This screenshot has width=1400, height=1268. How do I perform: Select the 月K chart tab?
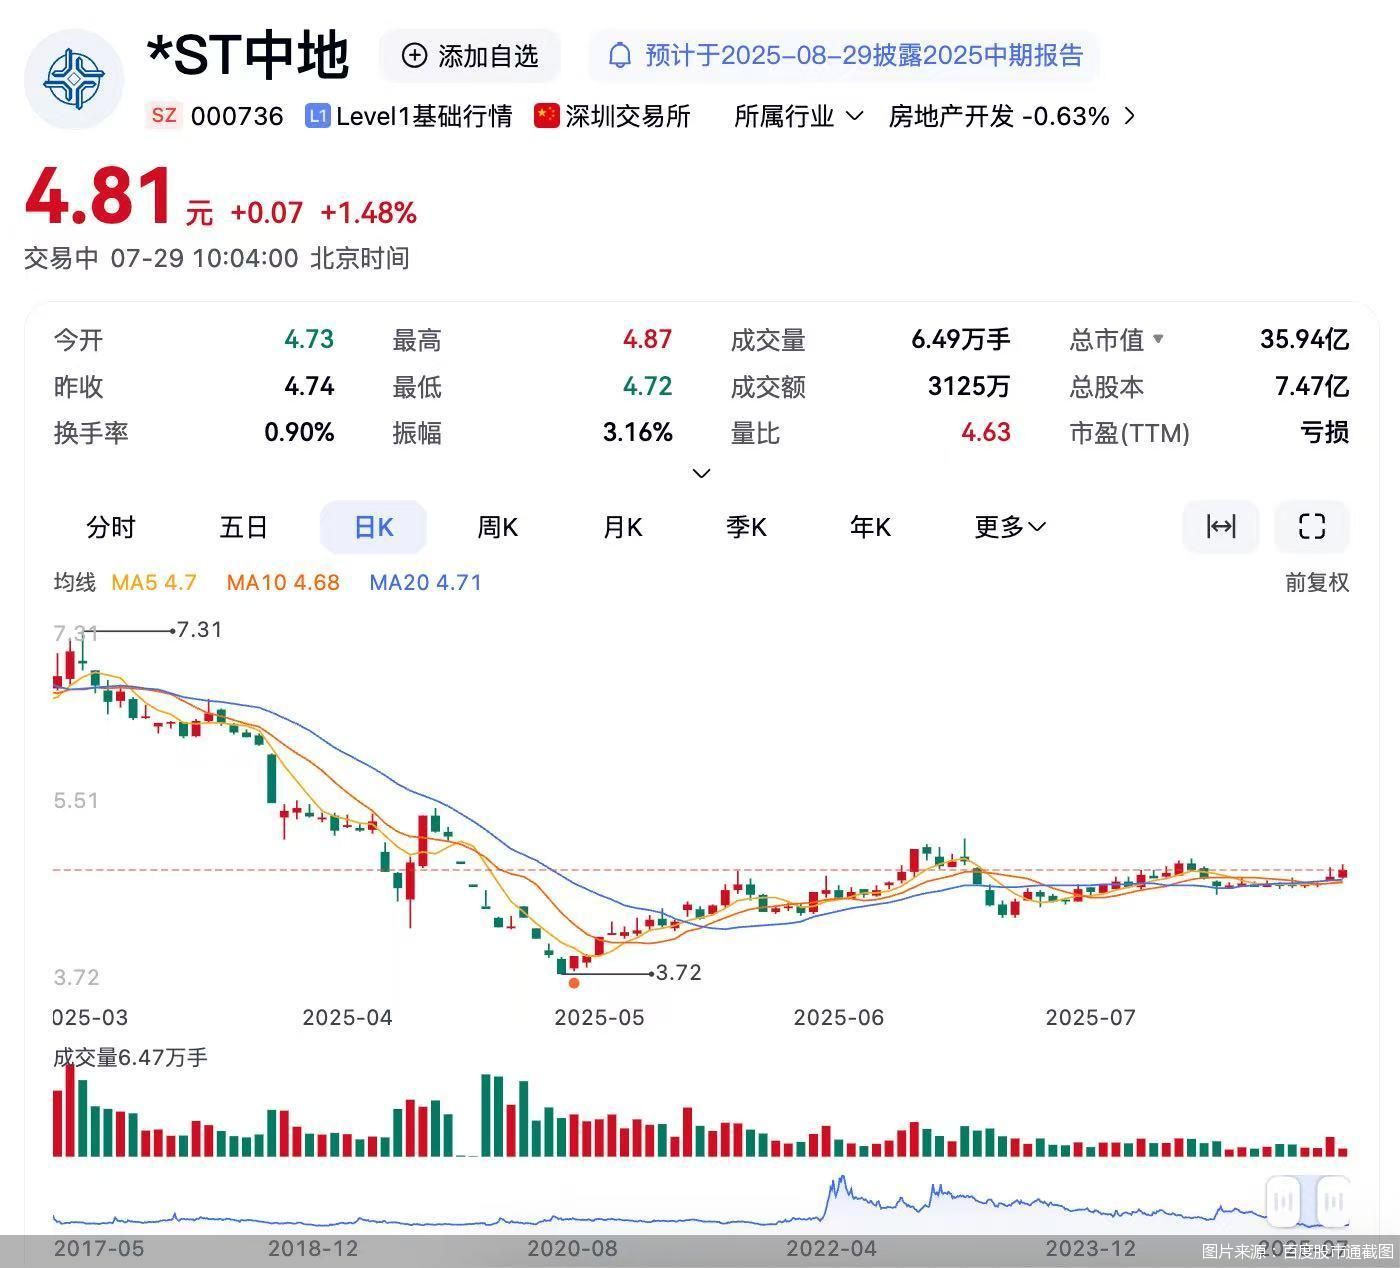[x=622, y=526]
